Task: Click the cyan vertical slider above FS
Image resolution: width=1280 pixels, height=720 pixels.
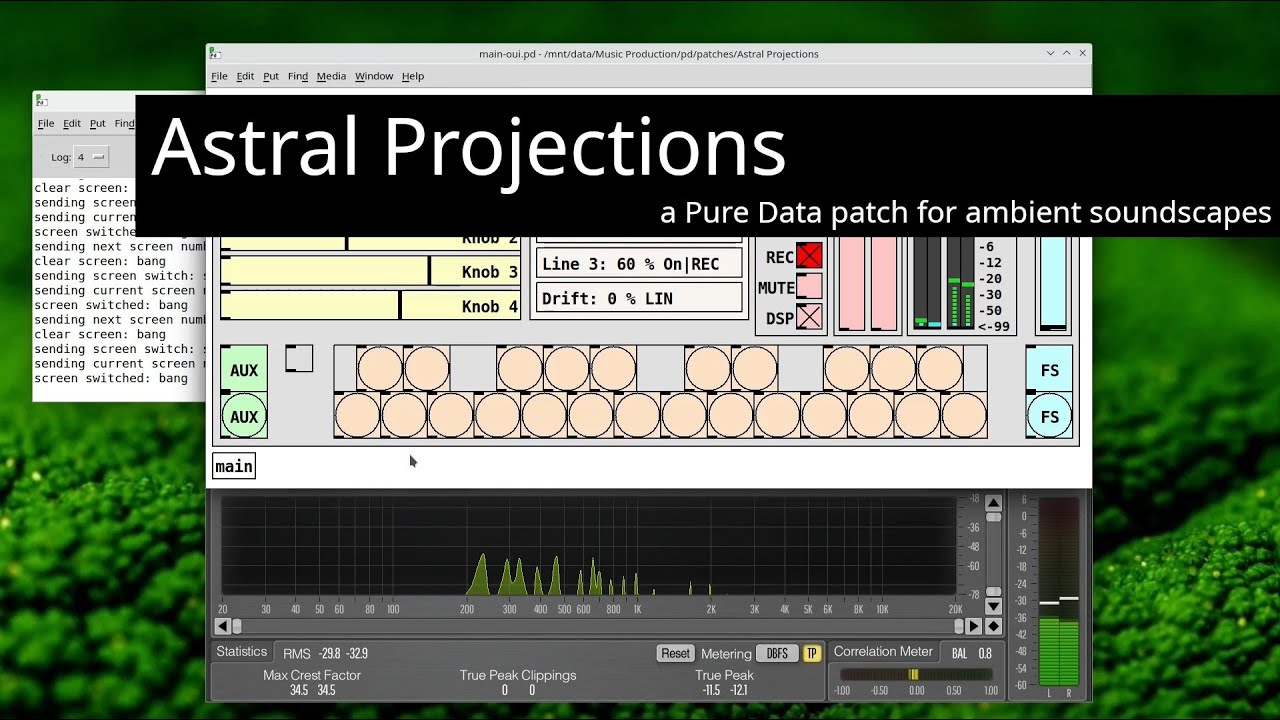Action: pos(1052,283)
